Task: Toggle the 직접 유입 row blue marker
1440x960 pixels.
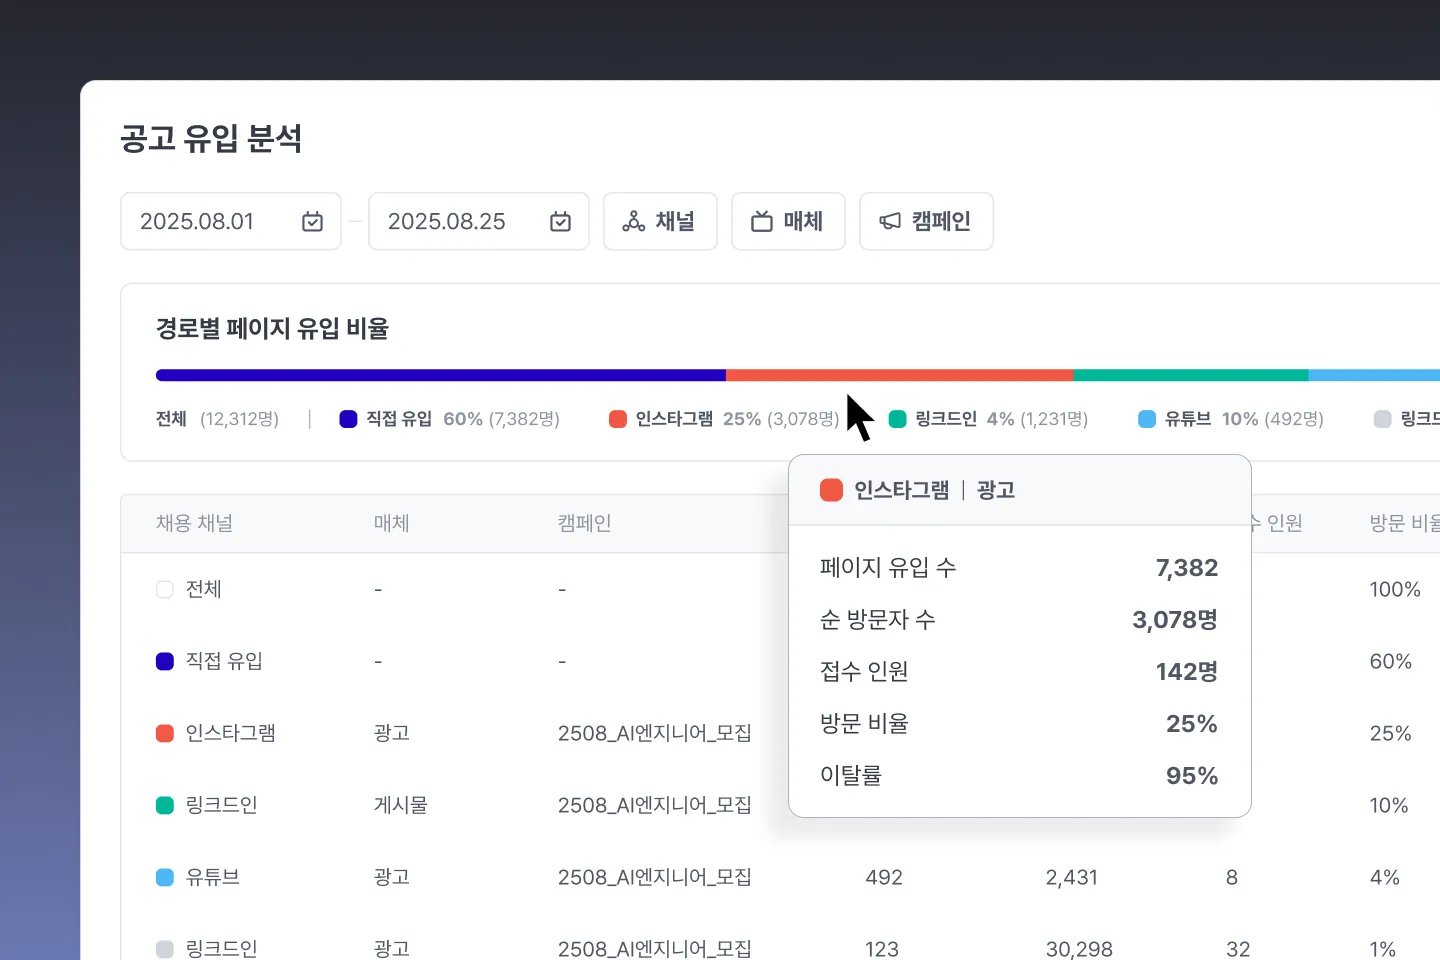Action: [165, 661]
